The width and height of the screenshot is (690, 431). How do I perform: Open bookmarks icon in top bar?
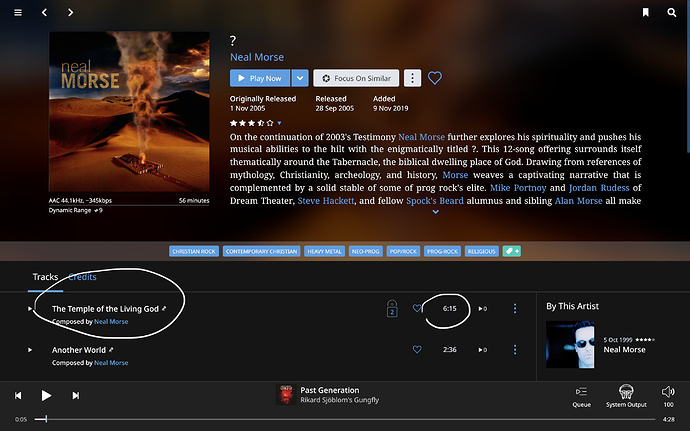click(646, 12)
